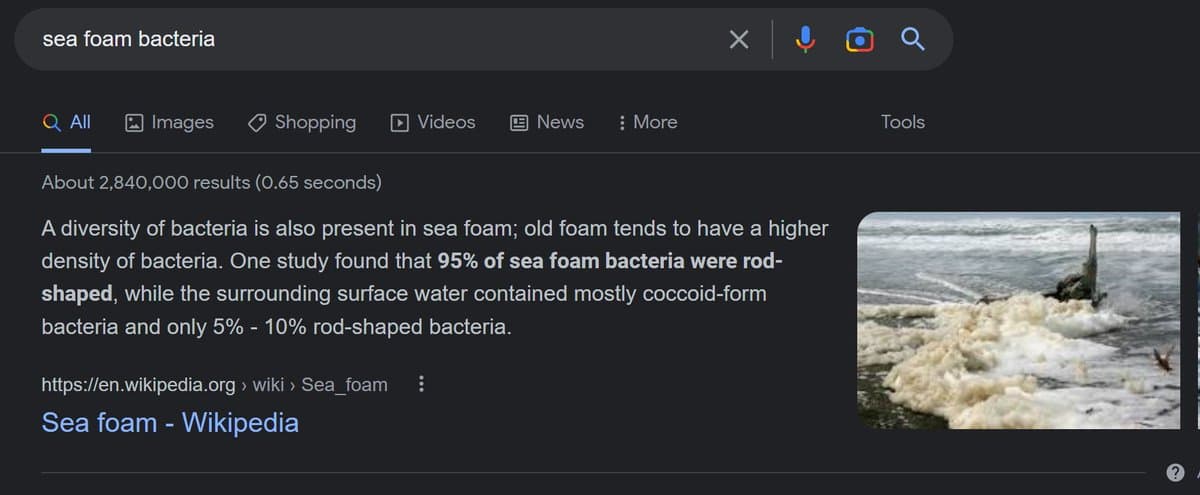The image size is (1200, 495).
Task: Click the sea foam beach photo thumbnail
Action: pyautogui.click(x=1018, y=320)
